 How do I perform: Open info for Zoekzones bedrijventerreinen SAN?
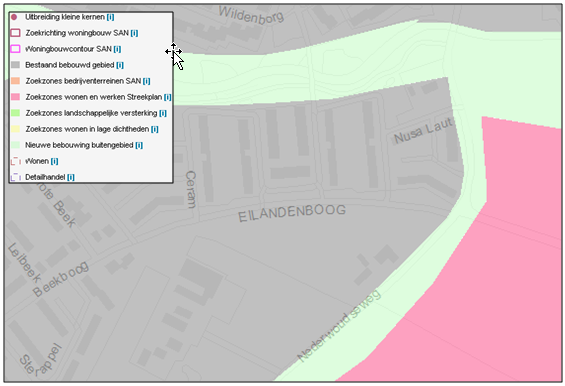[146, 81]
